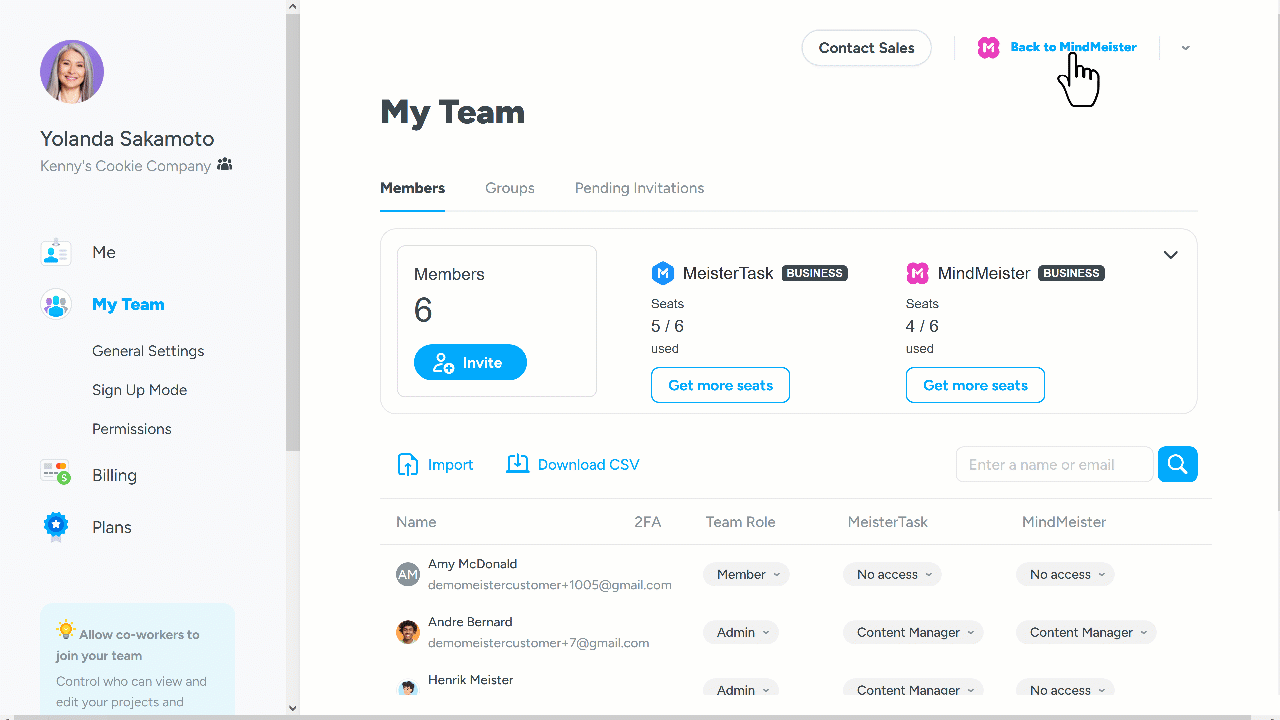
Task: Click the Import upload icon
Action: click(408, 464)
